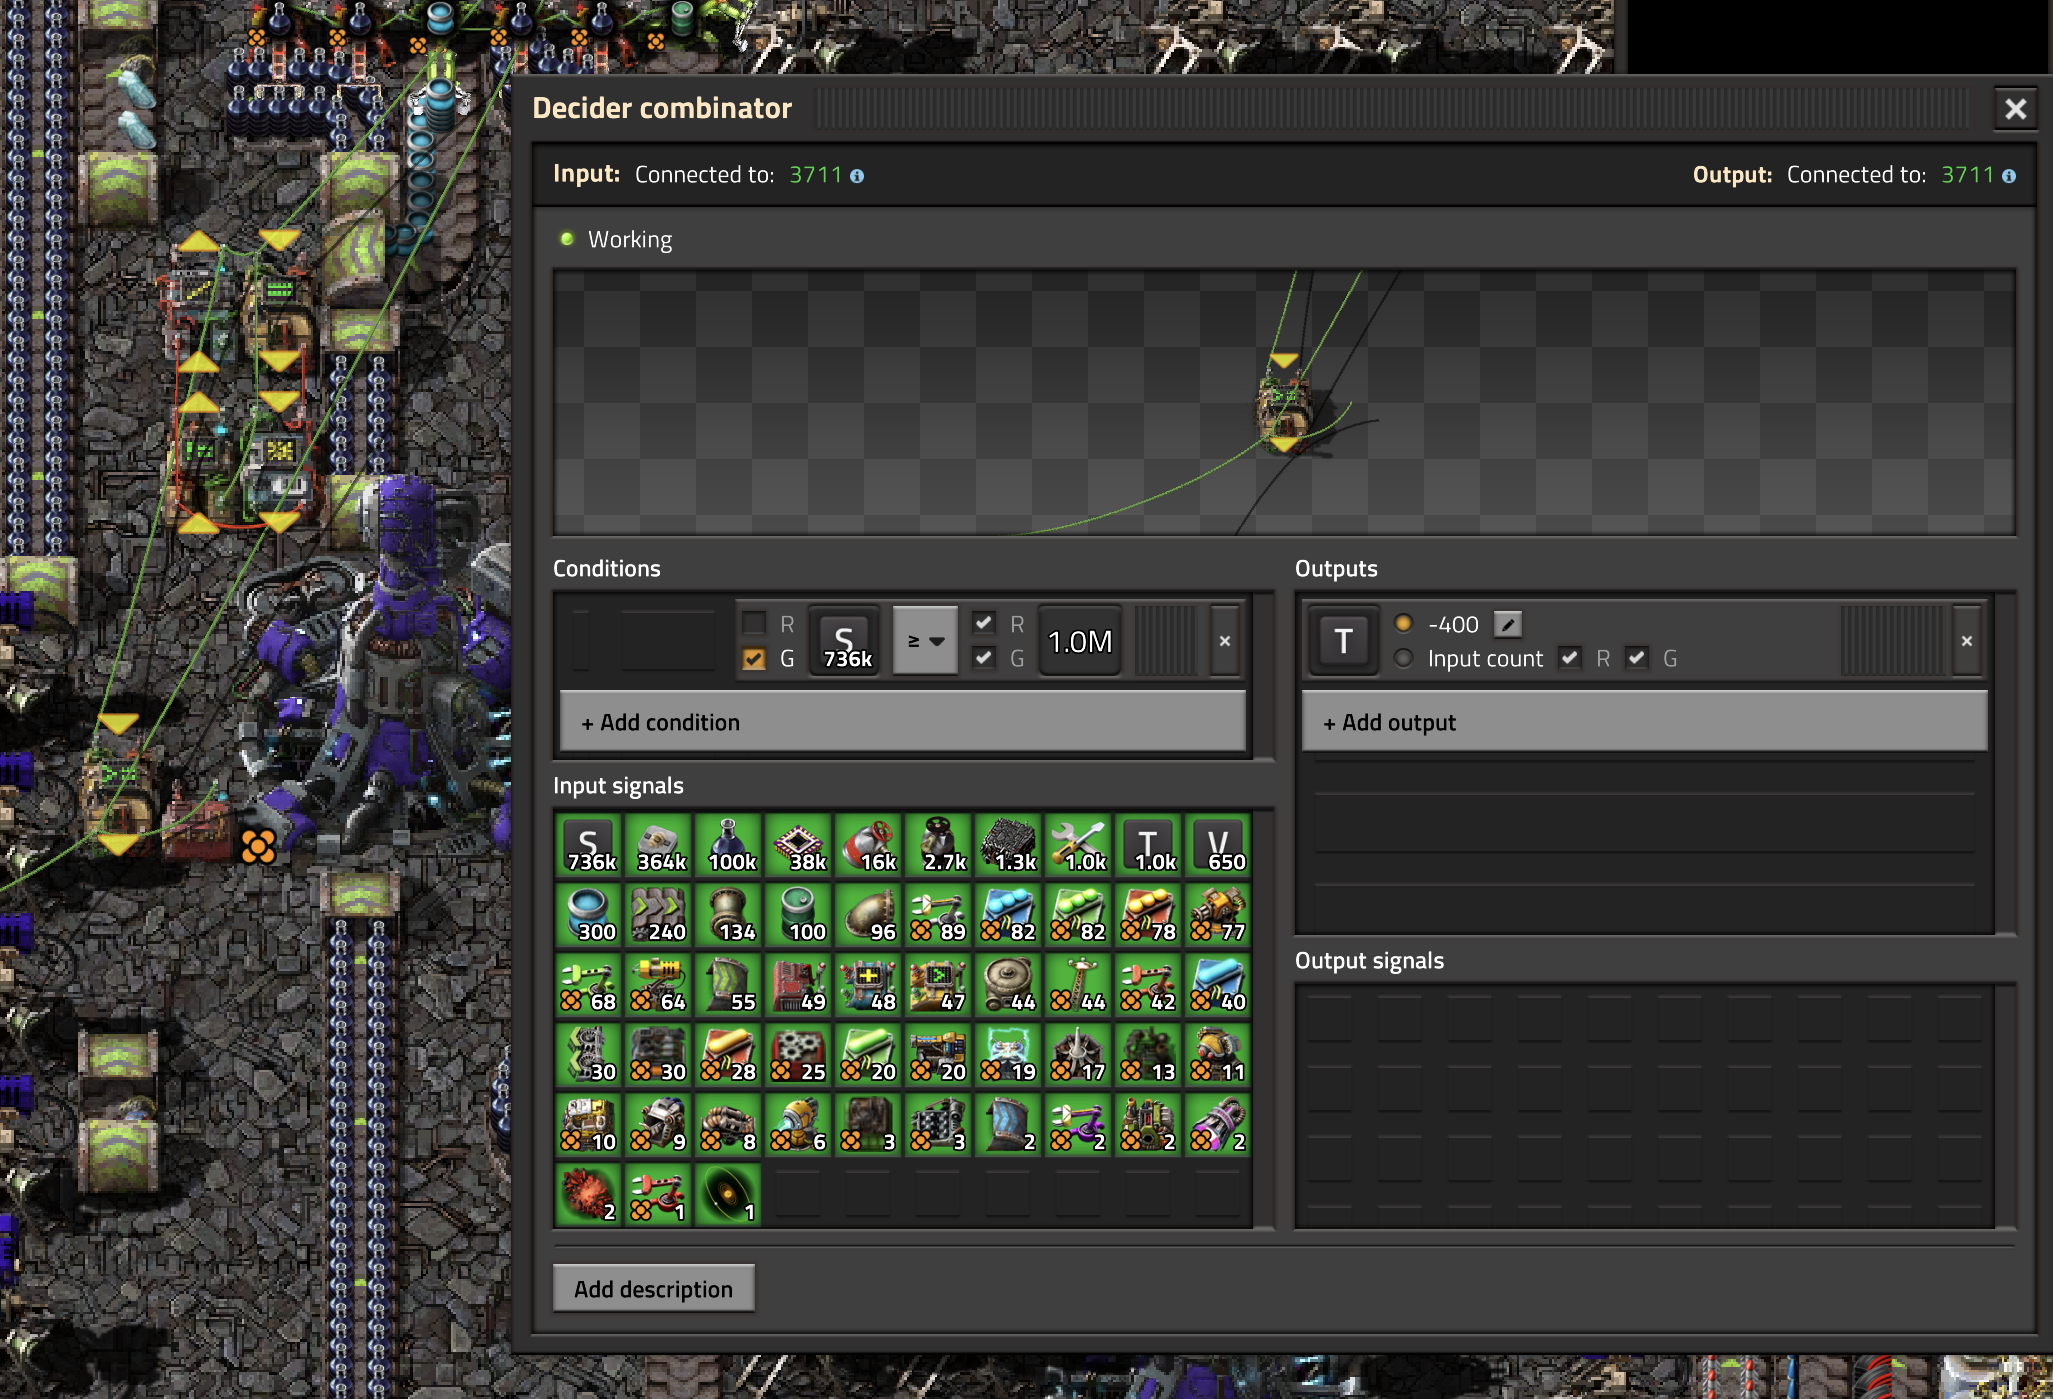Select the processing unit signal showing 38k
2053x1399 pixels.
coord(799,845)
